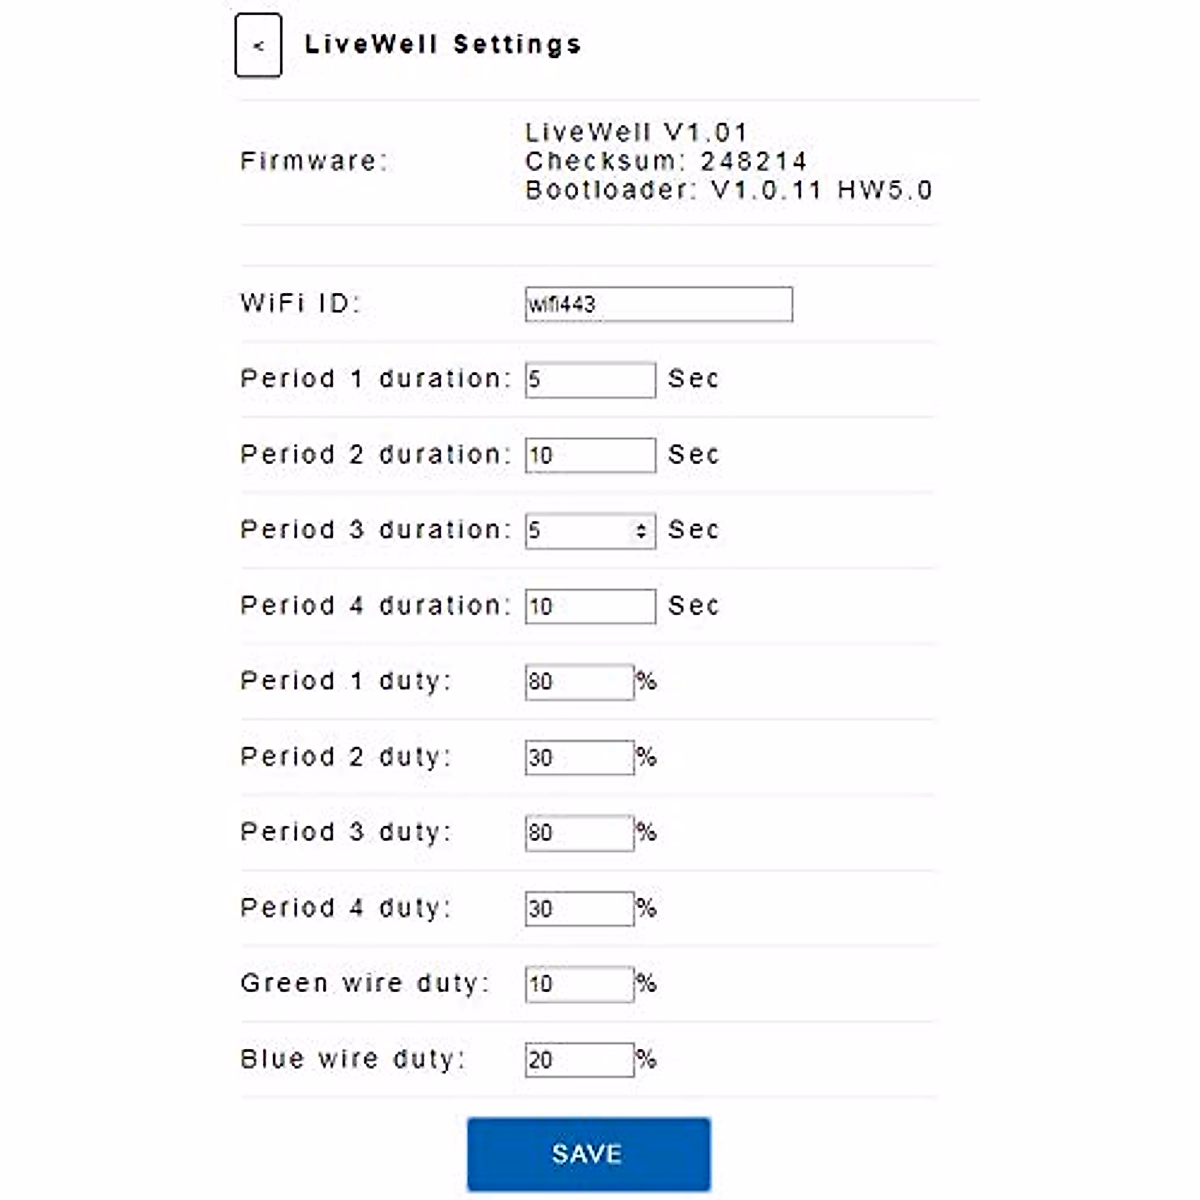Click the Bootloader V1.0.11 HW5.0 line
The height and width of the screenshot is (1200, 1200).
[728, 190]
